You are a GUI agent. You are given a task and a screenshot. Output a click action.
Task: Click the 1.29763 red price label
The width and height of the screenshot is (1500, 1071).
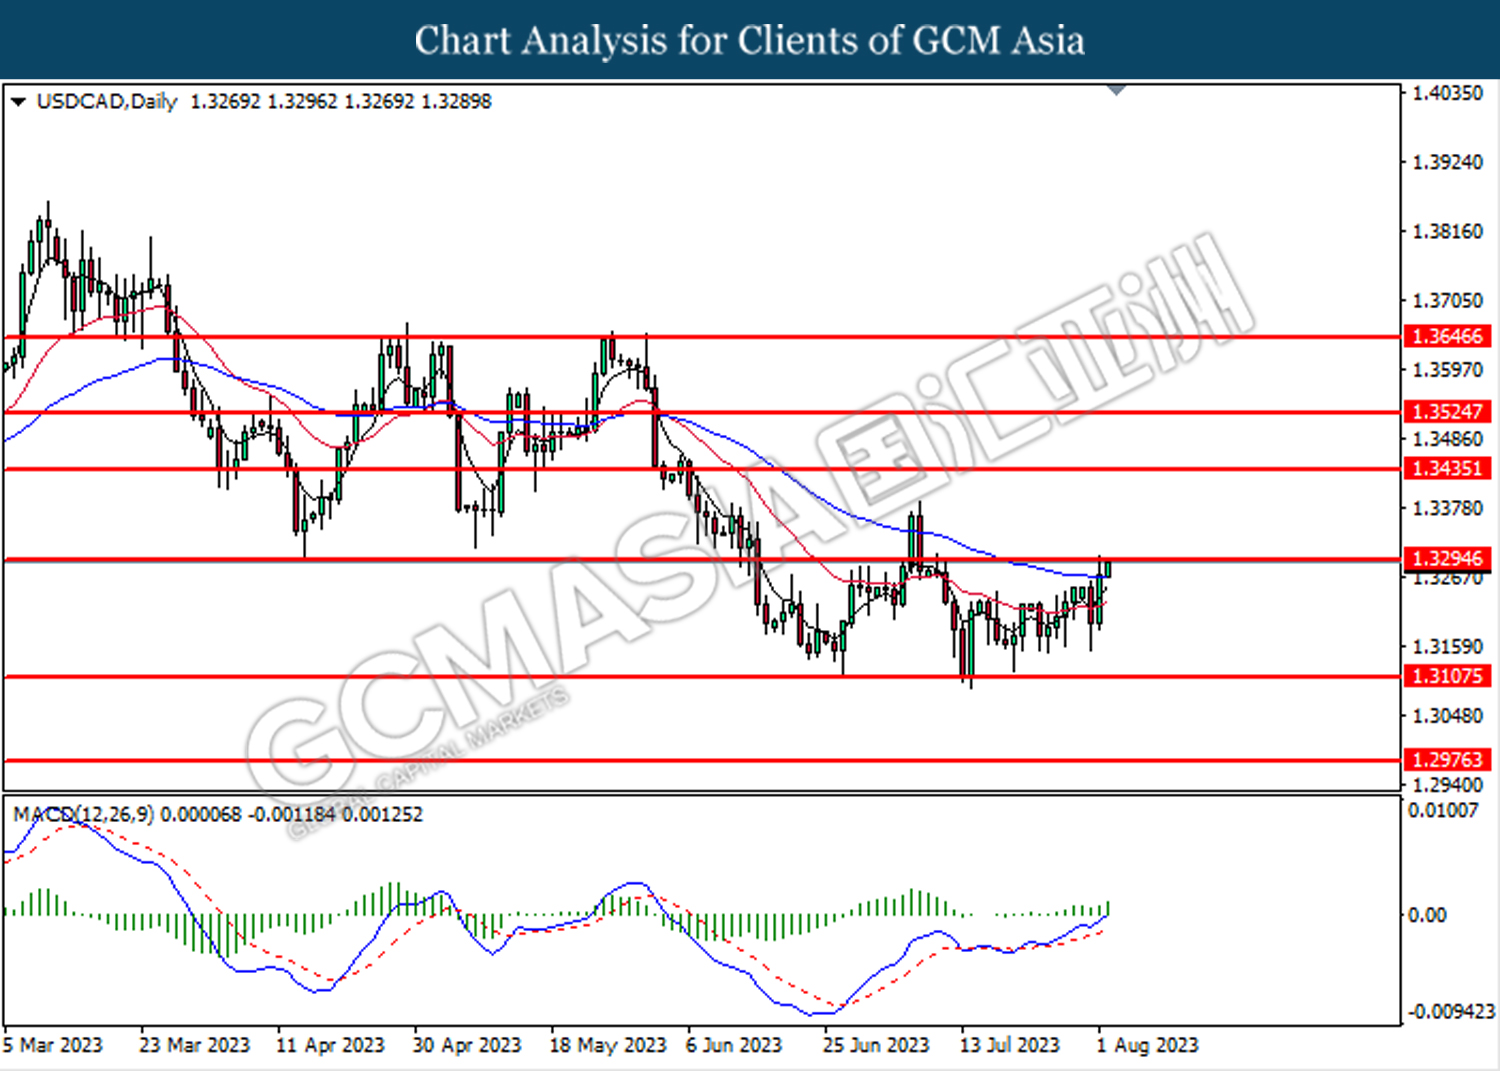click(x=1447, y=759)
